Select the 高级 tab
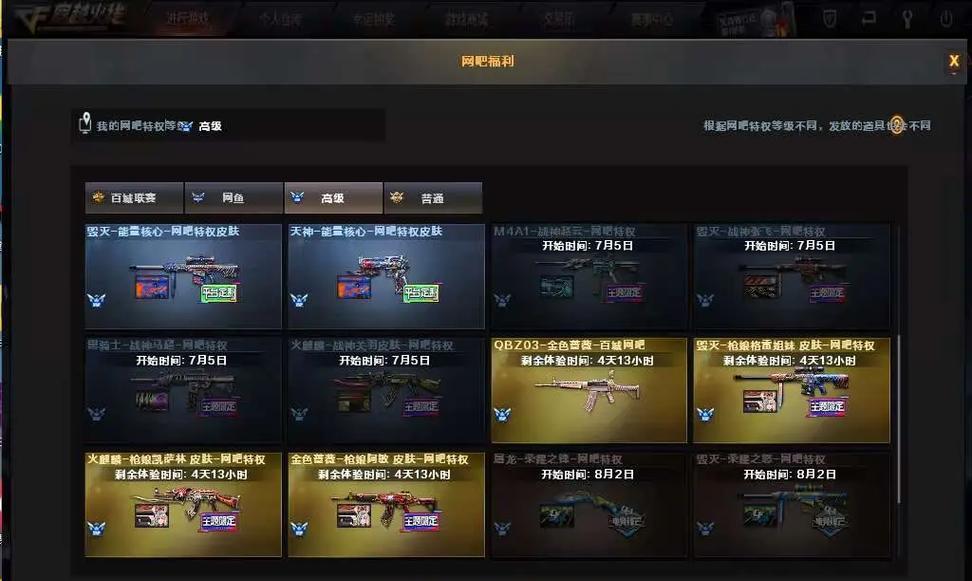 [334, 198]
